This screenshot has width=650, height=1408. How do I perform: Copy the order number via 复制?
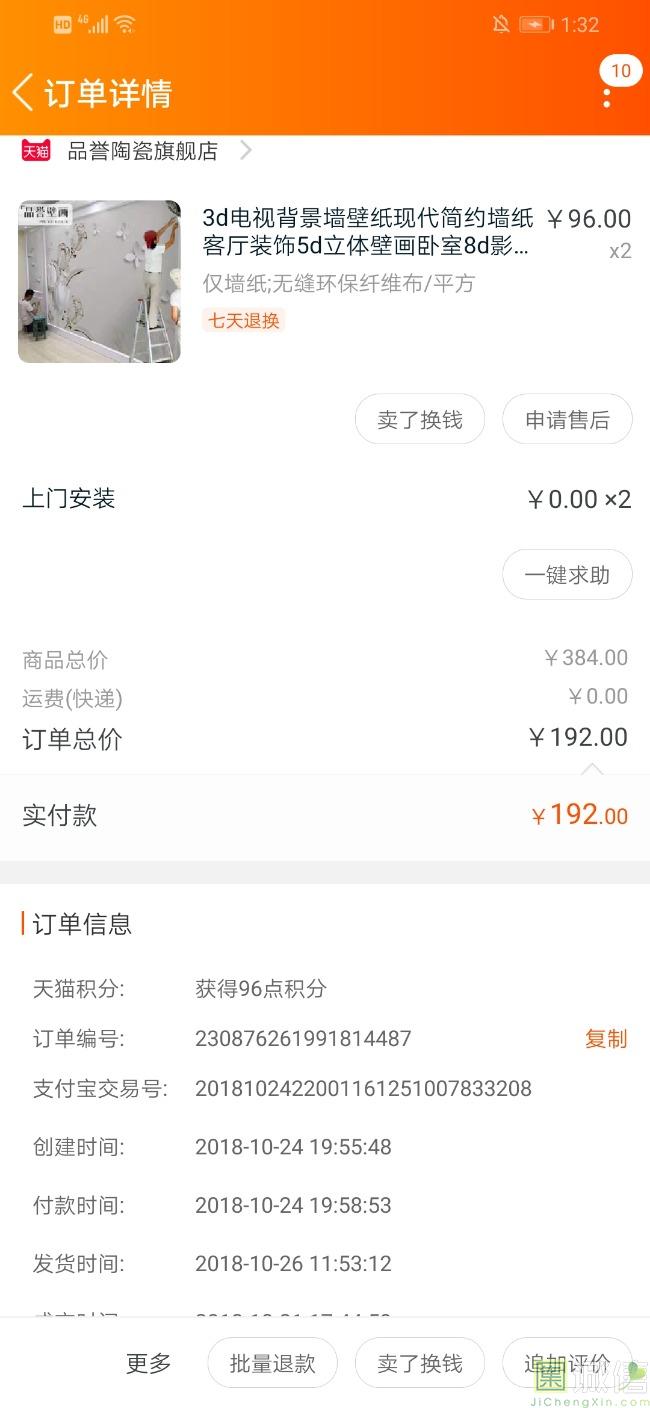(x=606, y=1039)
